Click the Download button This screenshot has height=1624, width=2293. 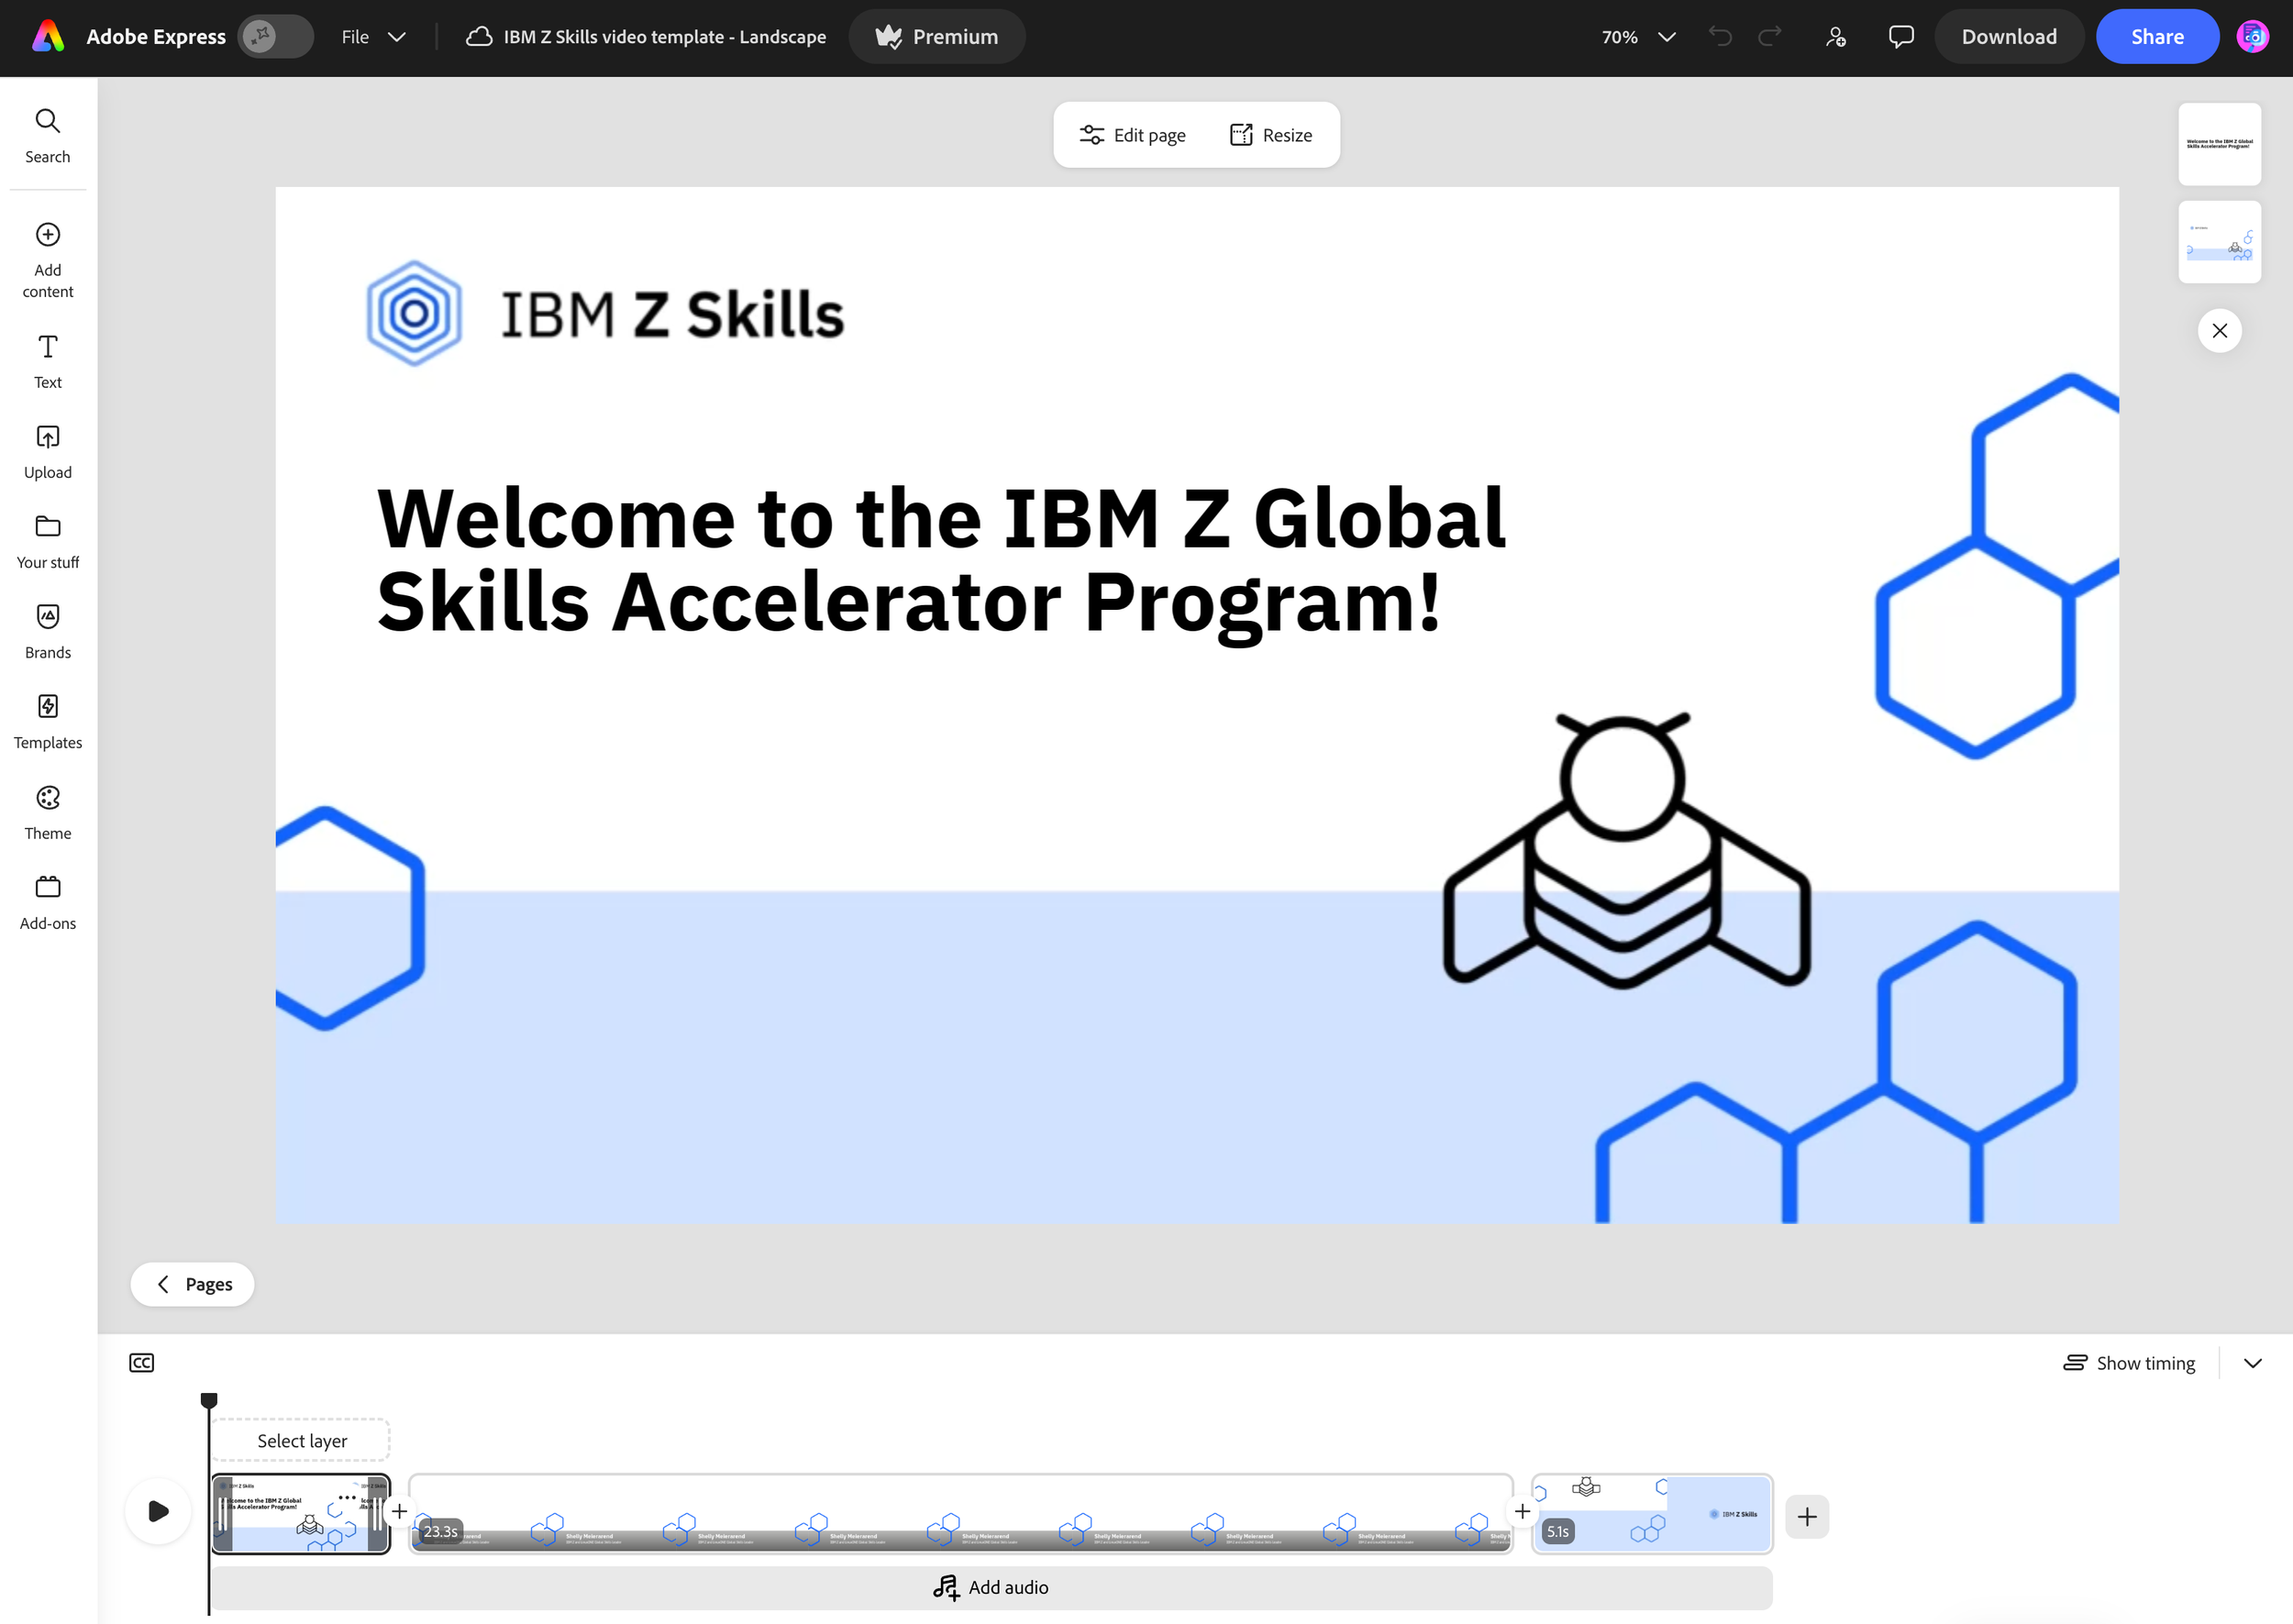pyautogui.click(x=2008, y=37)
